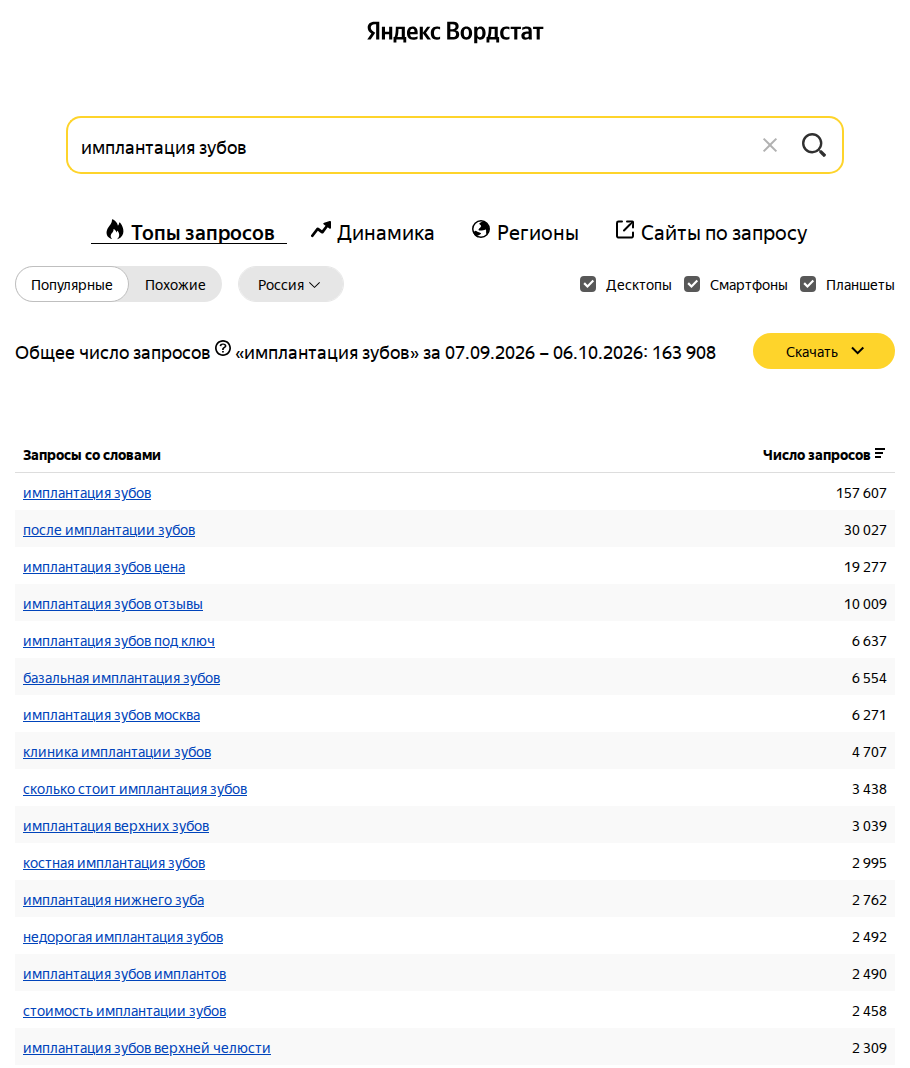The width and height of the screenshot is (910, 1068).
Task: Uncheck the Смартфоны checkbox
Action: click(692, 284)
